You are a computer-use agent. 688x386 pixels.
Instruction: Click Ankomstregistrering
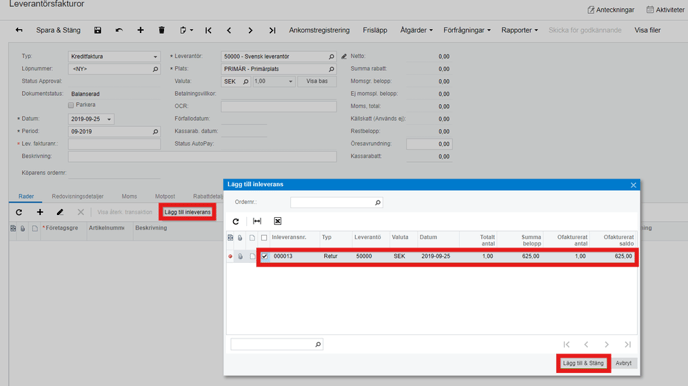319,30
